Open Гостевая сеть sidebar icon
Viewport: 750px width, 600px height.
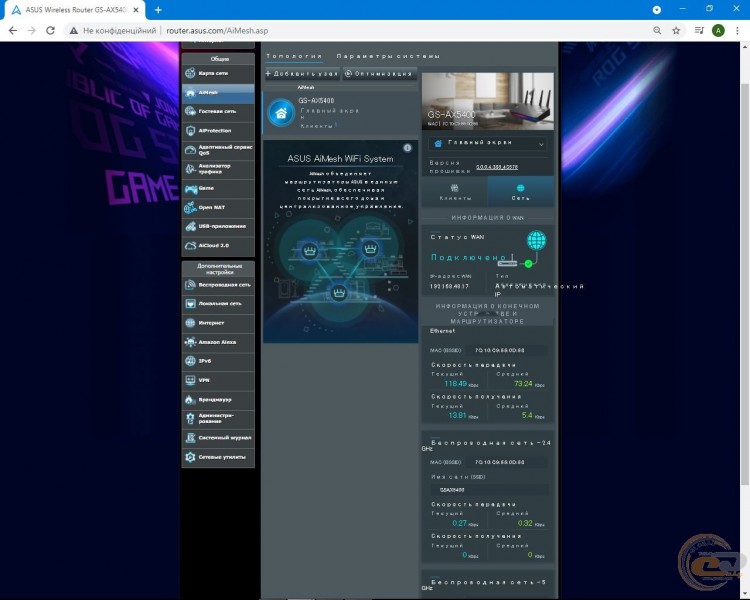[190, 111]
